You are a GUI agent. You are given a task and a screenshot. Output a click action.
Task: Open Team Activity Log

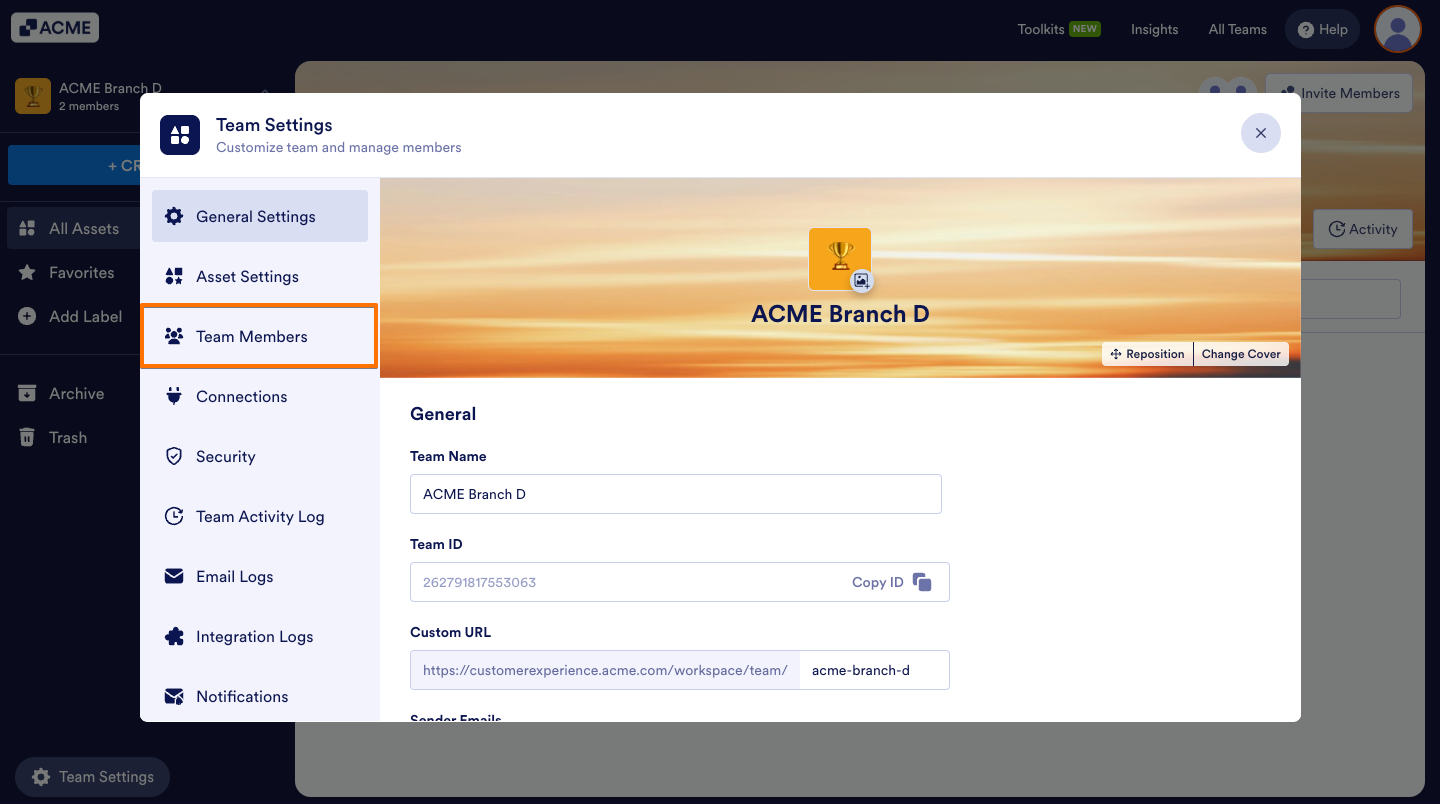point(259,516)
